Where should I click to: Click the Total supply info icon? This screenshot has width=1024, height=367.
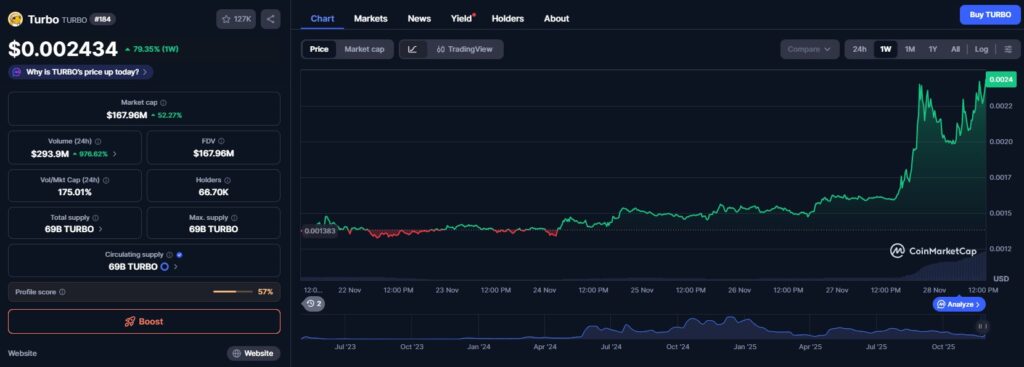(95, 217)
